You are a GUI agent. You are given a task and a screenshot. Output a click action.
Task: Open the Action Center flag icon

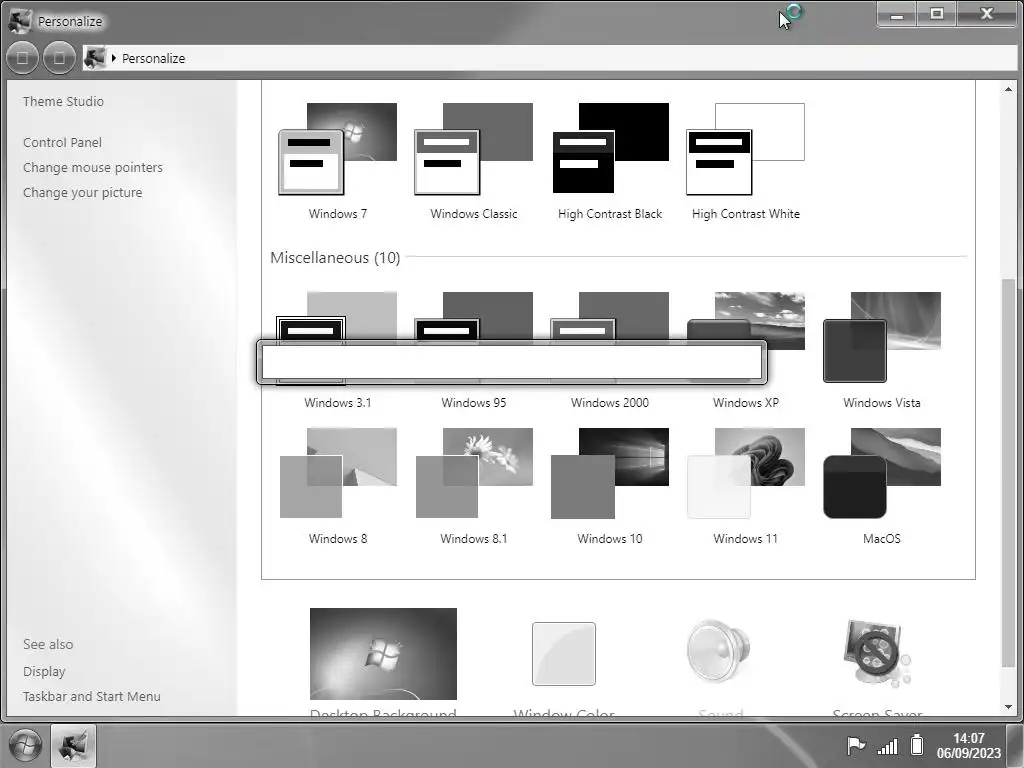pyautogui.click(x=856, y=745)
